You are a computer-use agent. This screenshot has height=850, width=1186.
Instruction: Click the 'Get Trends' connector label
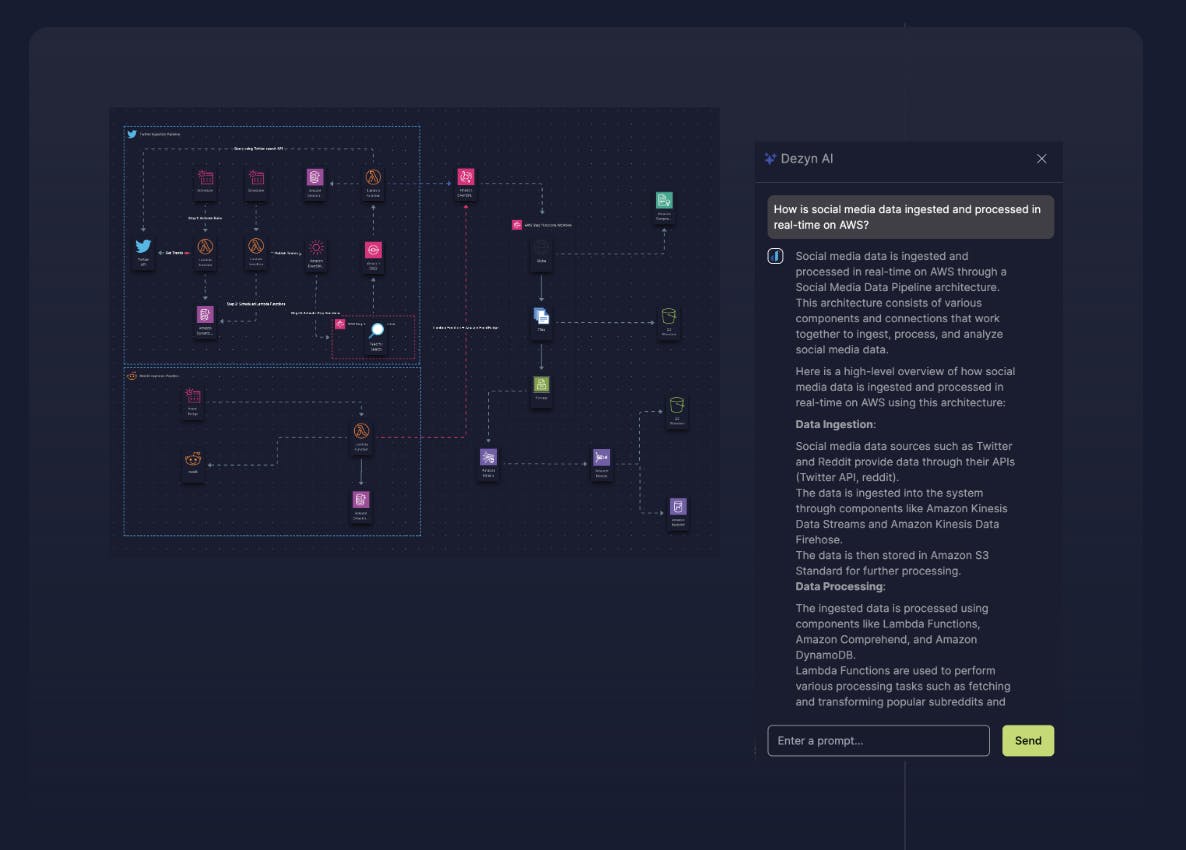point(175,253)
